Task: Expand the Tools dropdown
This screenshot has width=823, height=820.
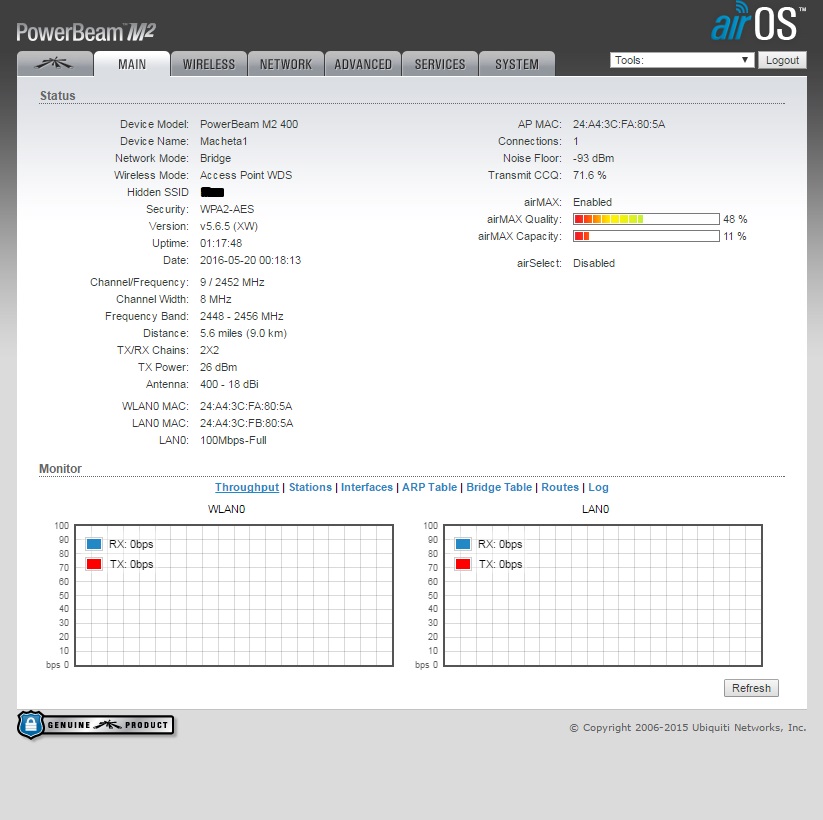Action: click(x=682, y=60)
